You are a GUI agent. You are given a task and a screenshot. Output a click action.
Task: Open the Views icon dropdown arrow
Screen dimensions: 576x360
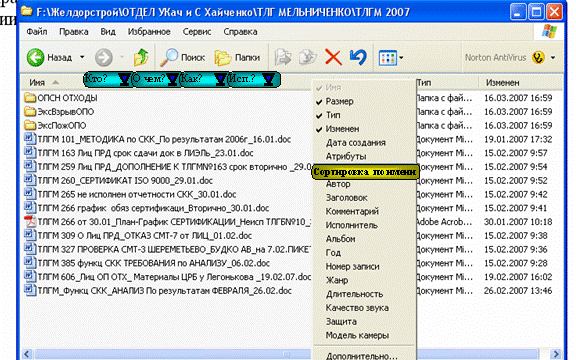tap(401, 58)
